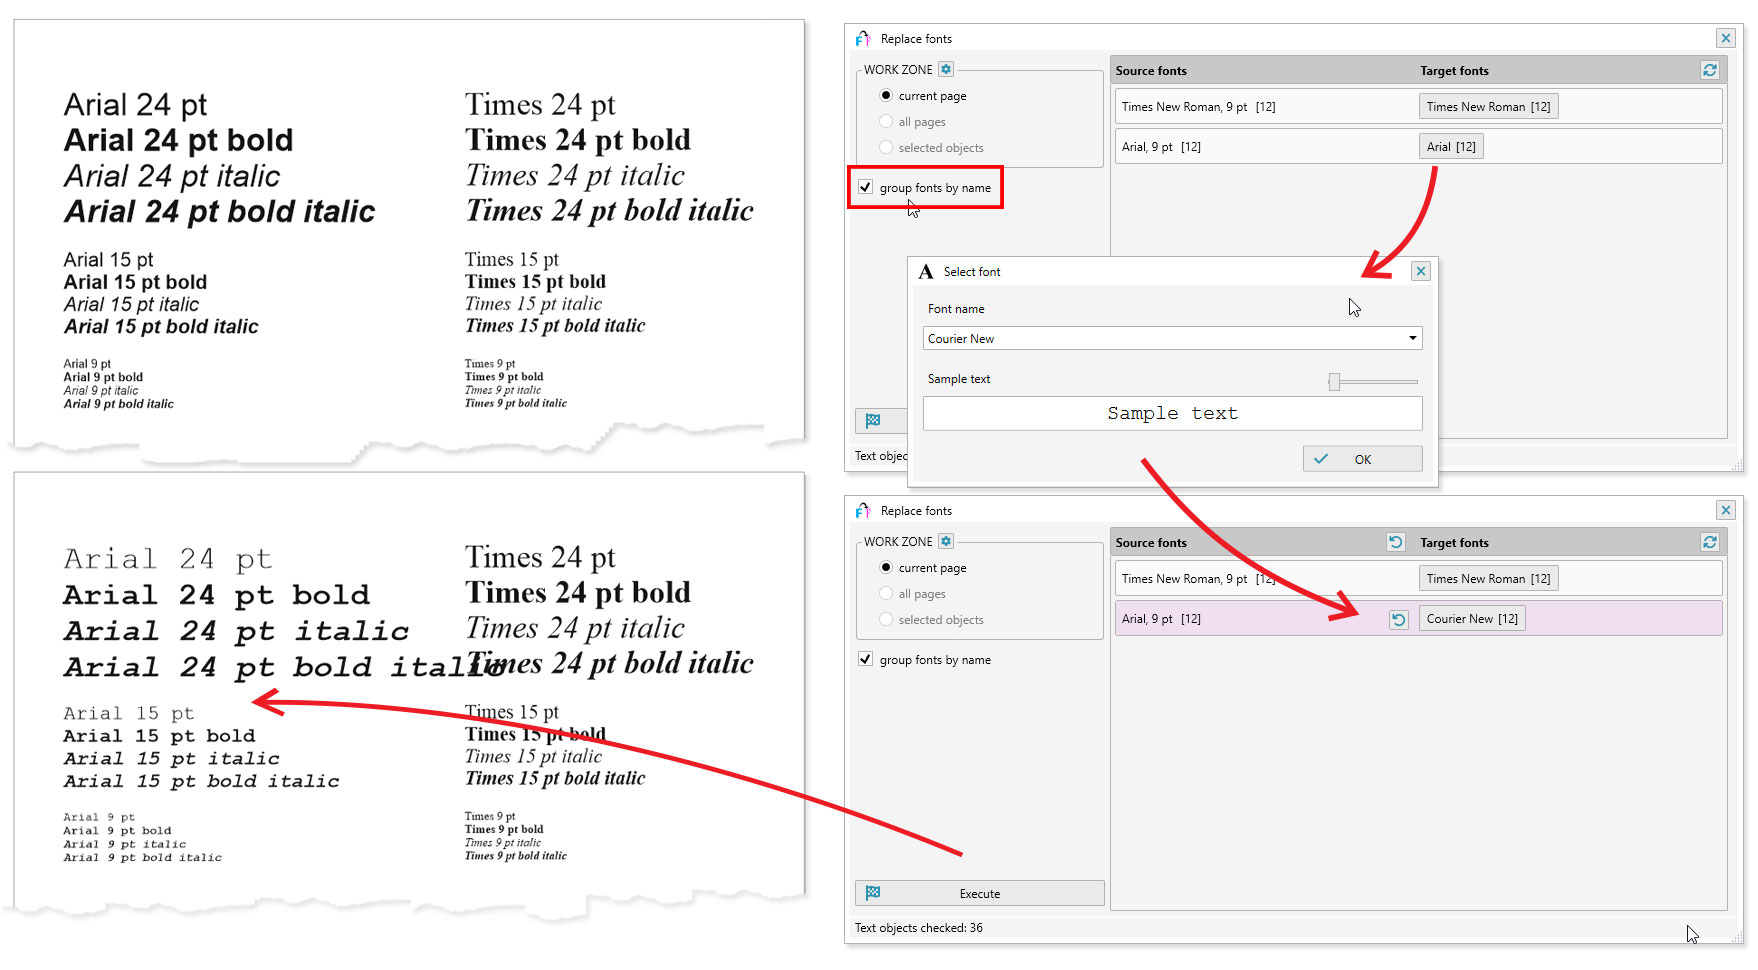Close the Select font dialog
1758x970 pixels.
pos(1421,271)
